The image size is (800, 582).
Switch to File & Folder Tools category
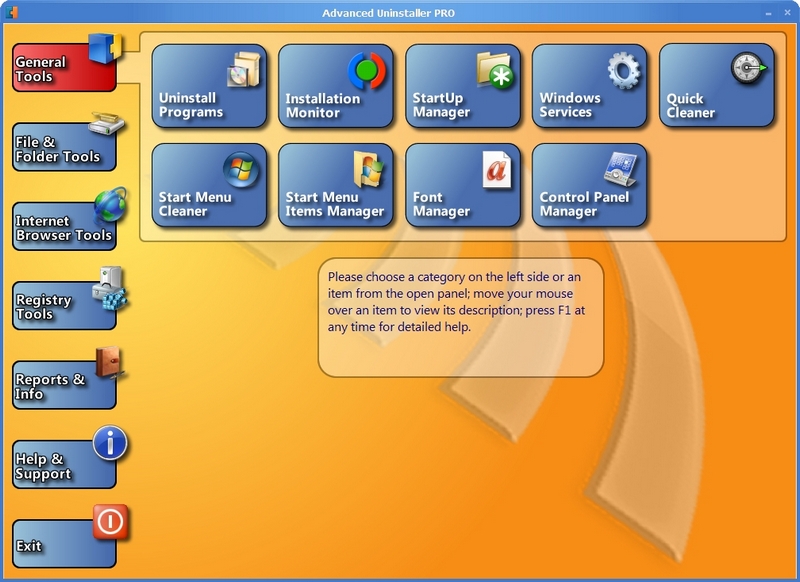(x=64, y=146)
